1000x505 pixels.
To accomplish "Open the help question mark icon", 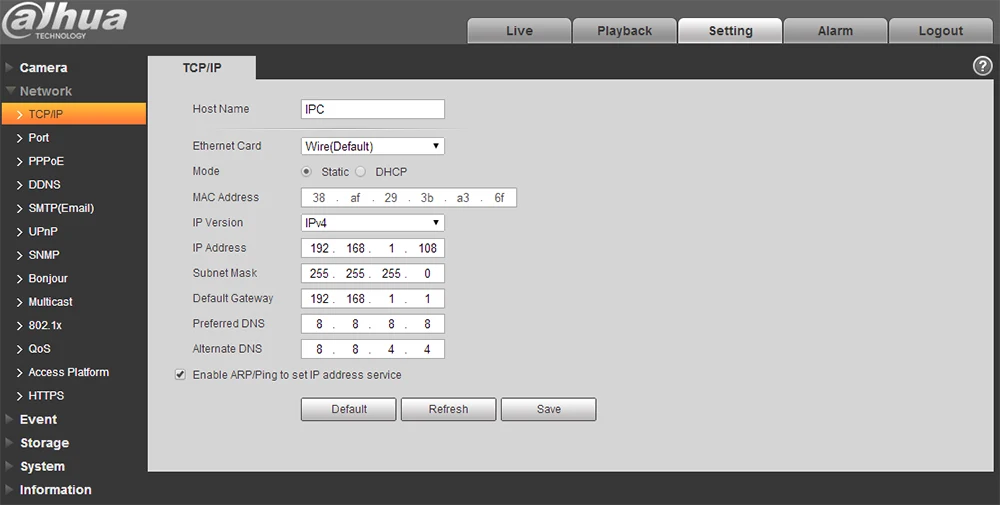I will pyautogui.click(x=982, y=66).
